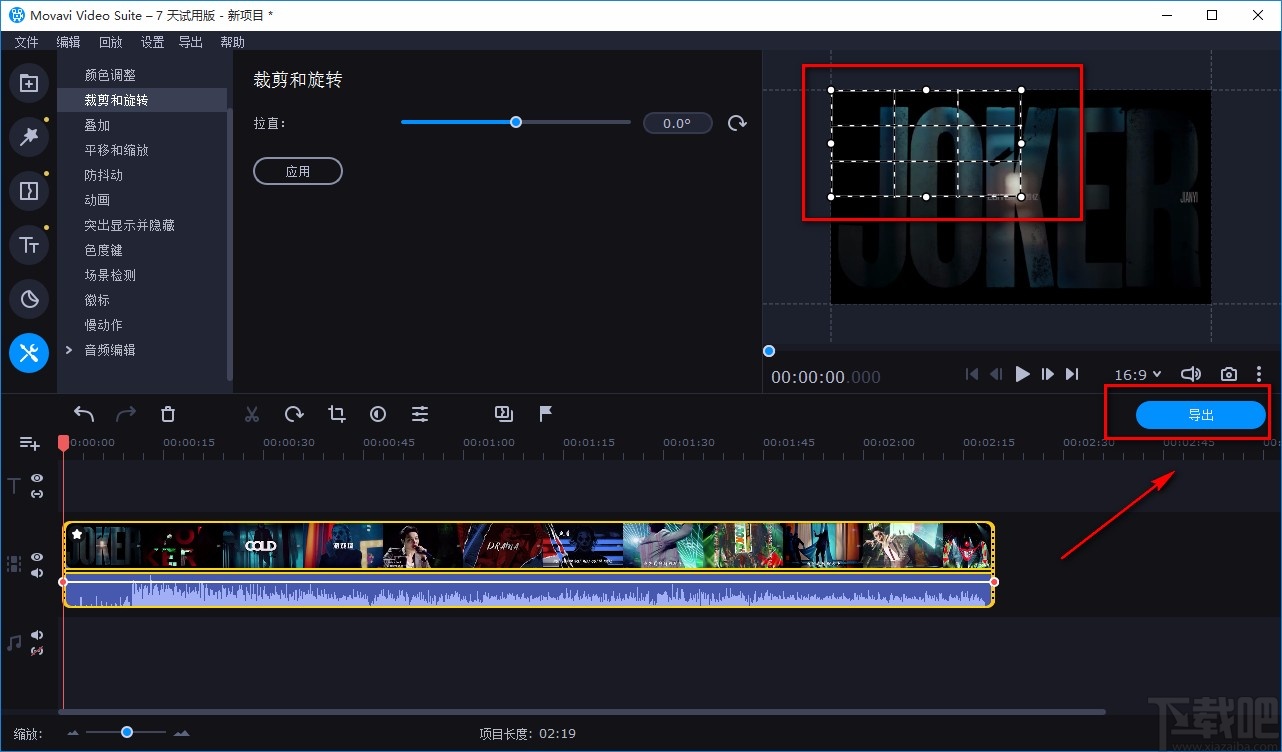Image resolution: width=1282 pixels, height=752 pixels.
Task: Toggle the audio track link icon
Action: pos(37,651)
